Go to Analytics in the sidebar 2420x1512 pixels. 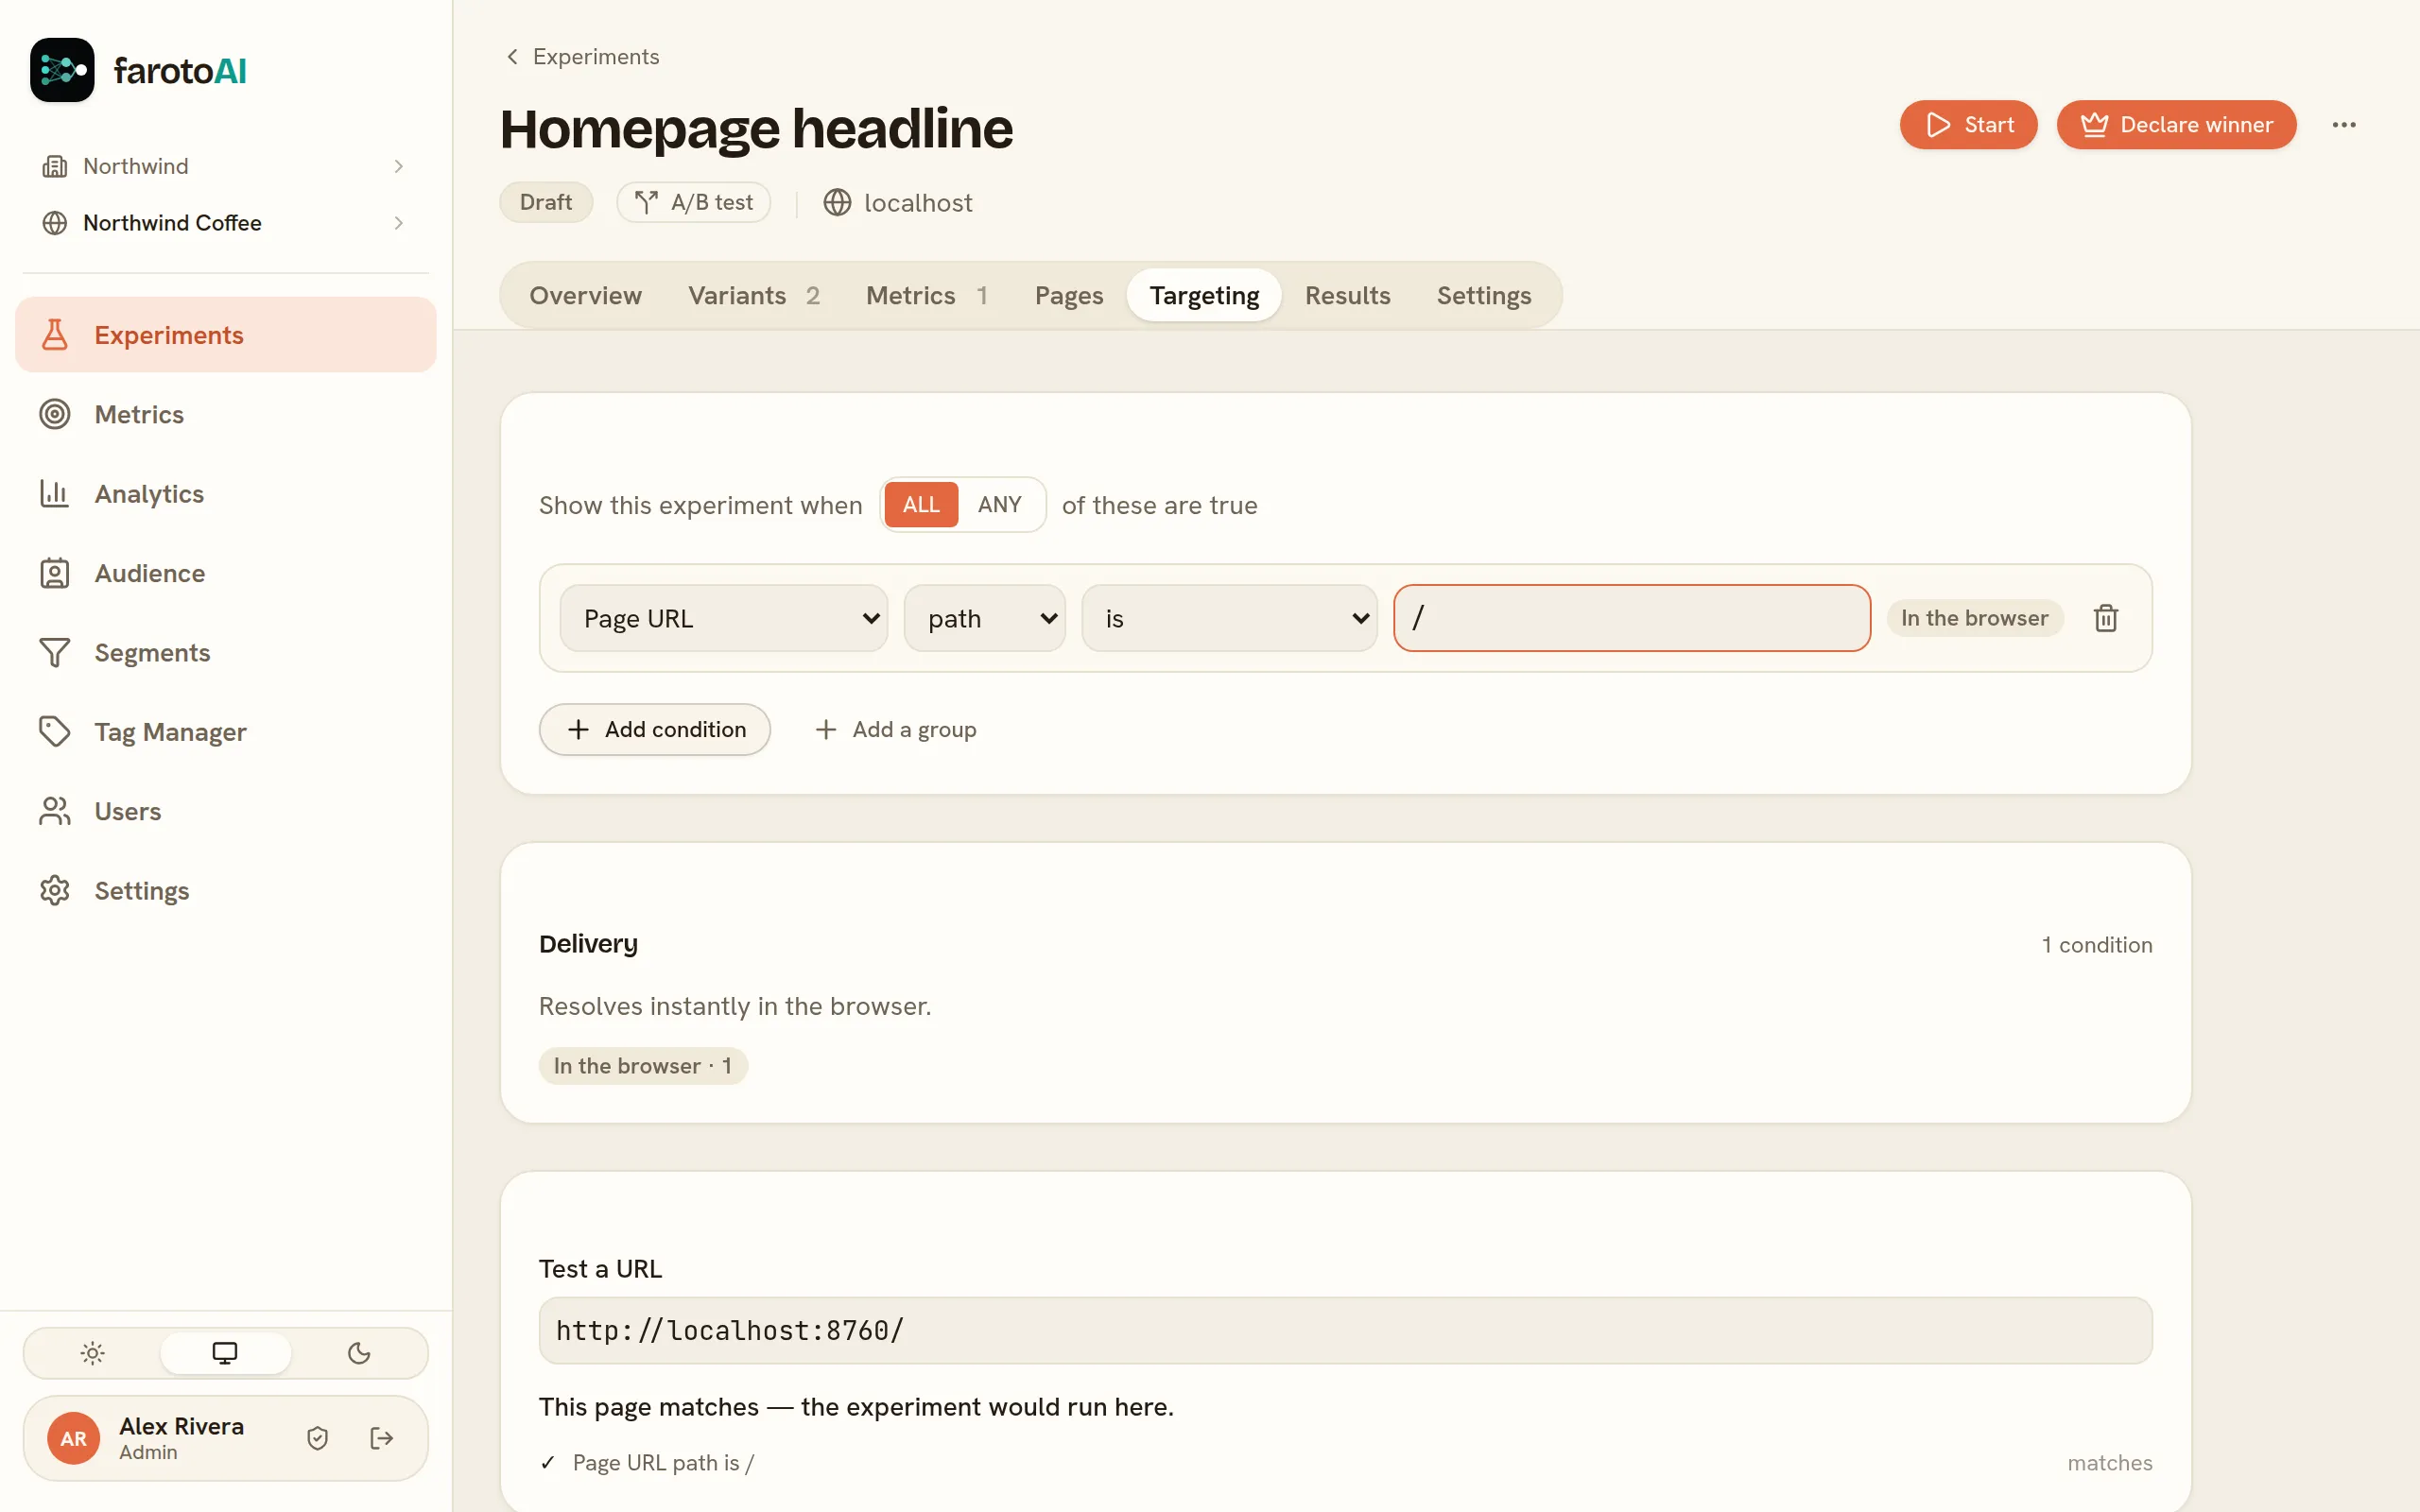(x=226, y=494)
